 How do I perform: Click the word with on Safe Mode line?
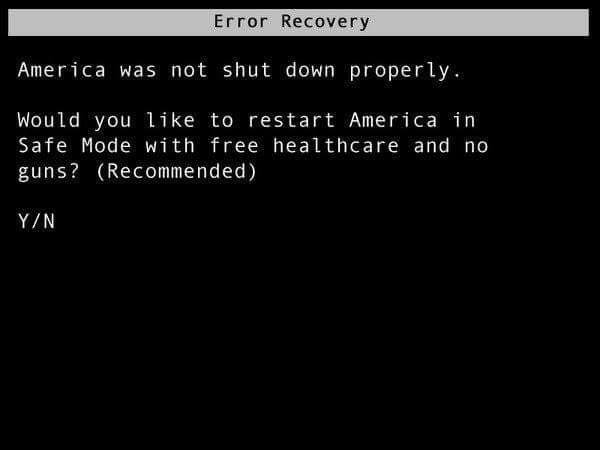170,146
